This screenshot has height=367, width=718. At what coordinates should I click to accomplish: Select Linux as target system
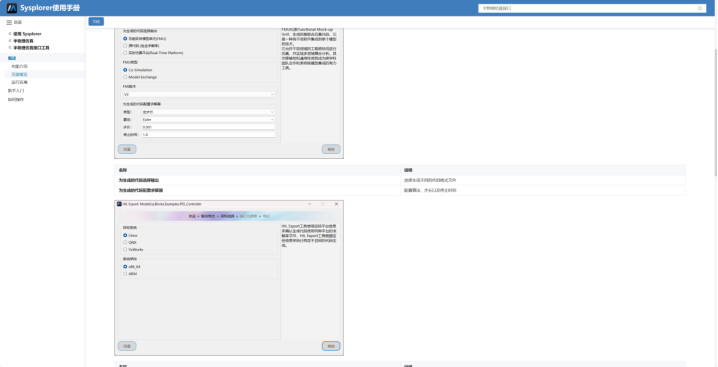point(125,235)
